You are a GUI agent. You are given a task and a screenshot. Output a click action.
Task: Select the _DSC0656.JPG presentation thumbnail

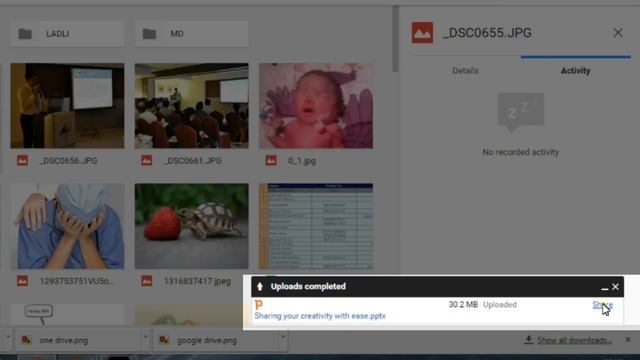(x=67, y=106)
